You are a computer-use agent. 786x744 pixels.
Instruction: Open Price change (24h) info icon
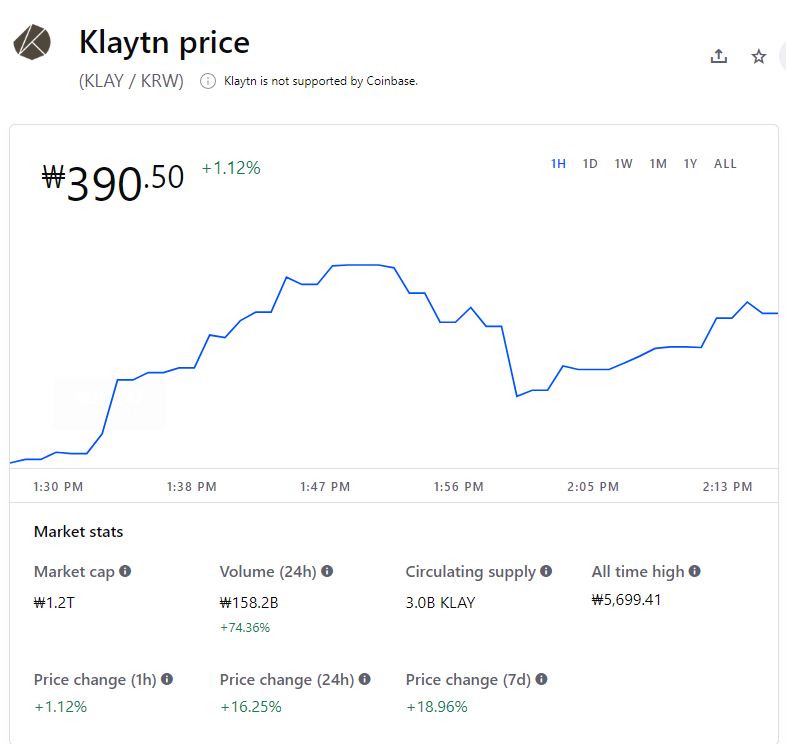click(x=364, y=679)
